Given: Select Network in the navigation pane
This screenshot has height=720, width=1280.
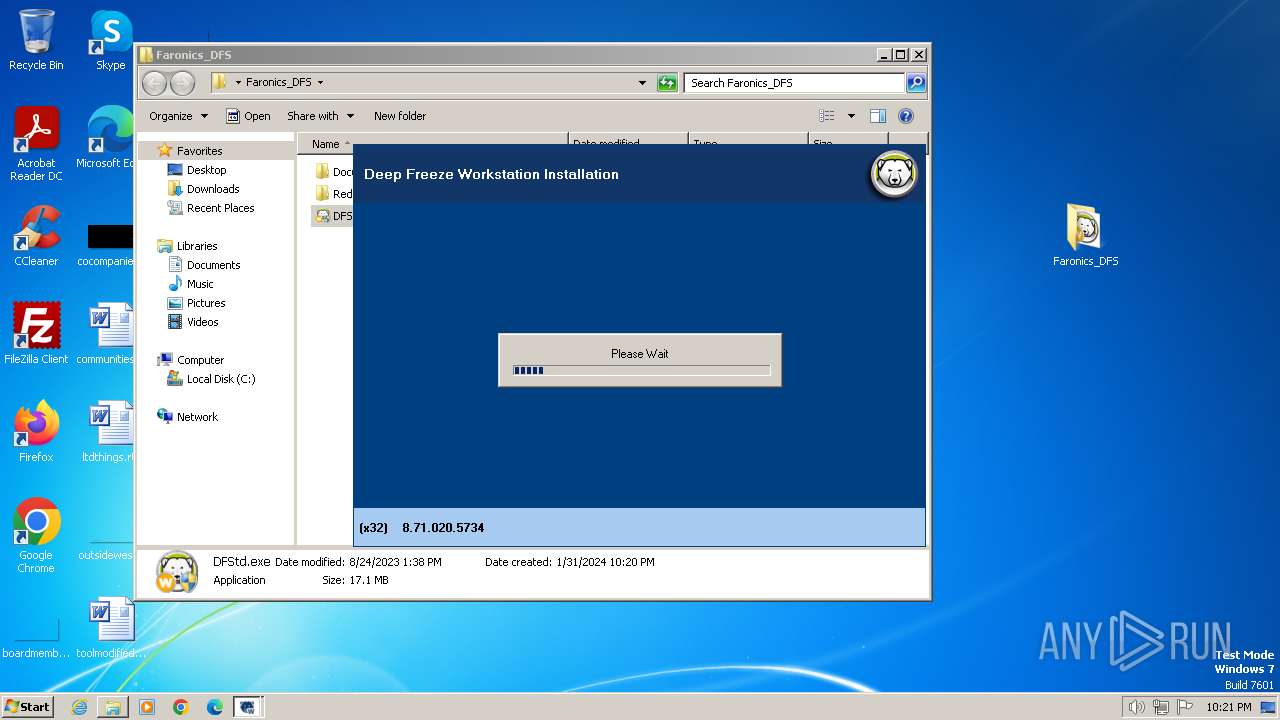Looking at the screenshot, I should pos(197,417).
